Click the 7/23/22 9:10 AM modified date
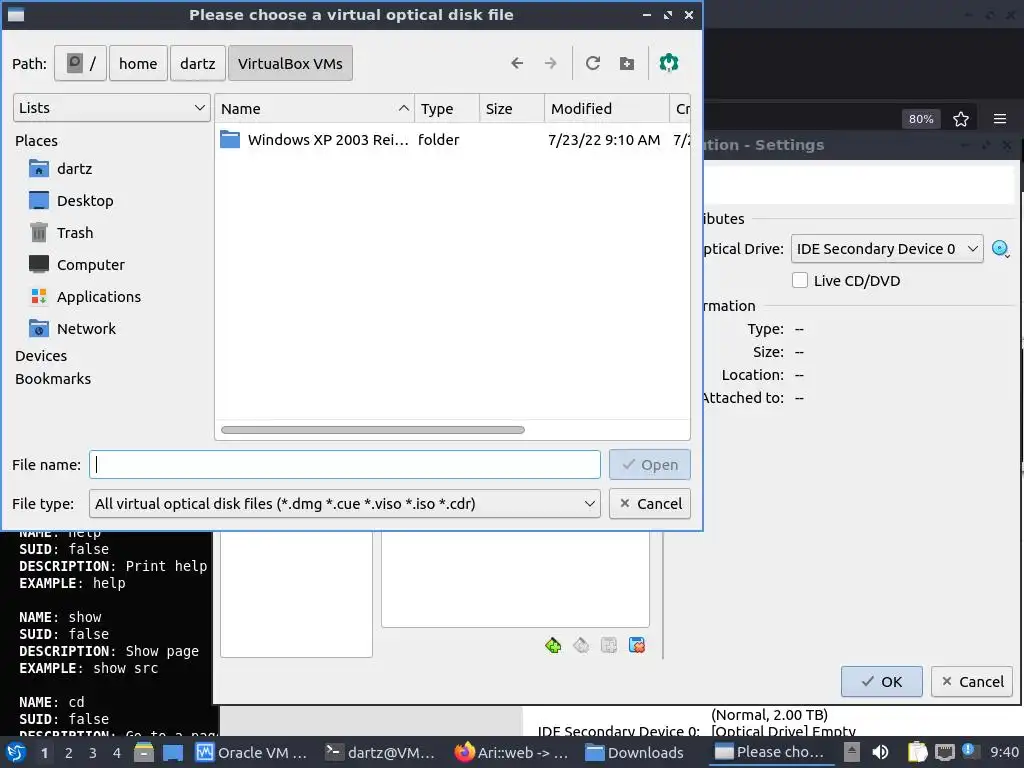The image size is (1024, 768). coord(604,140)
